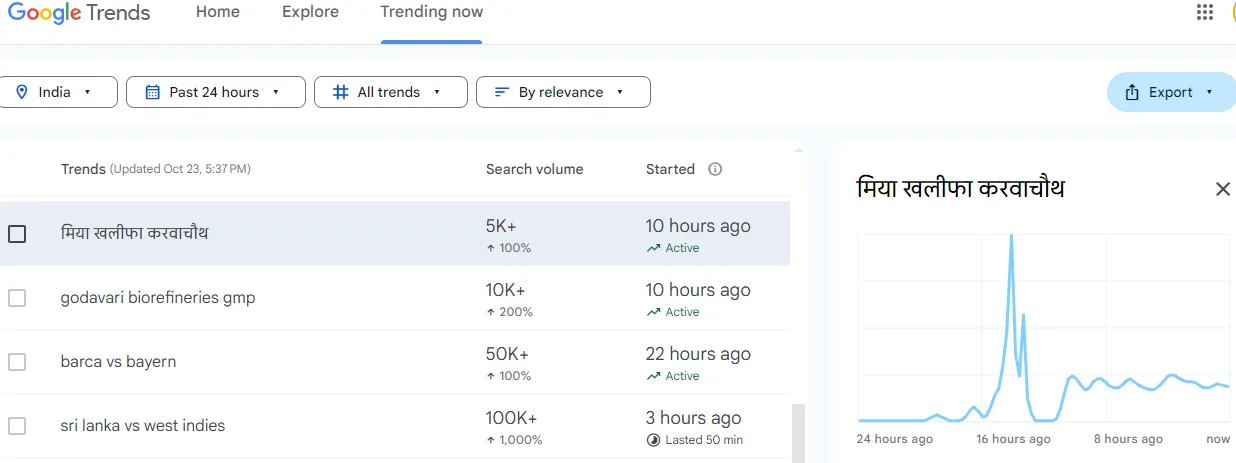Click the Trends column header text
The height and width of the screenshot is (463, 1236).
tap(83, 169)
